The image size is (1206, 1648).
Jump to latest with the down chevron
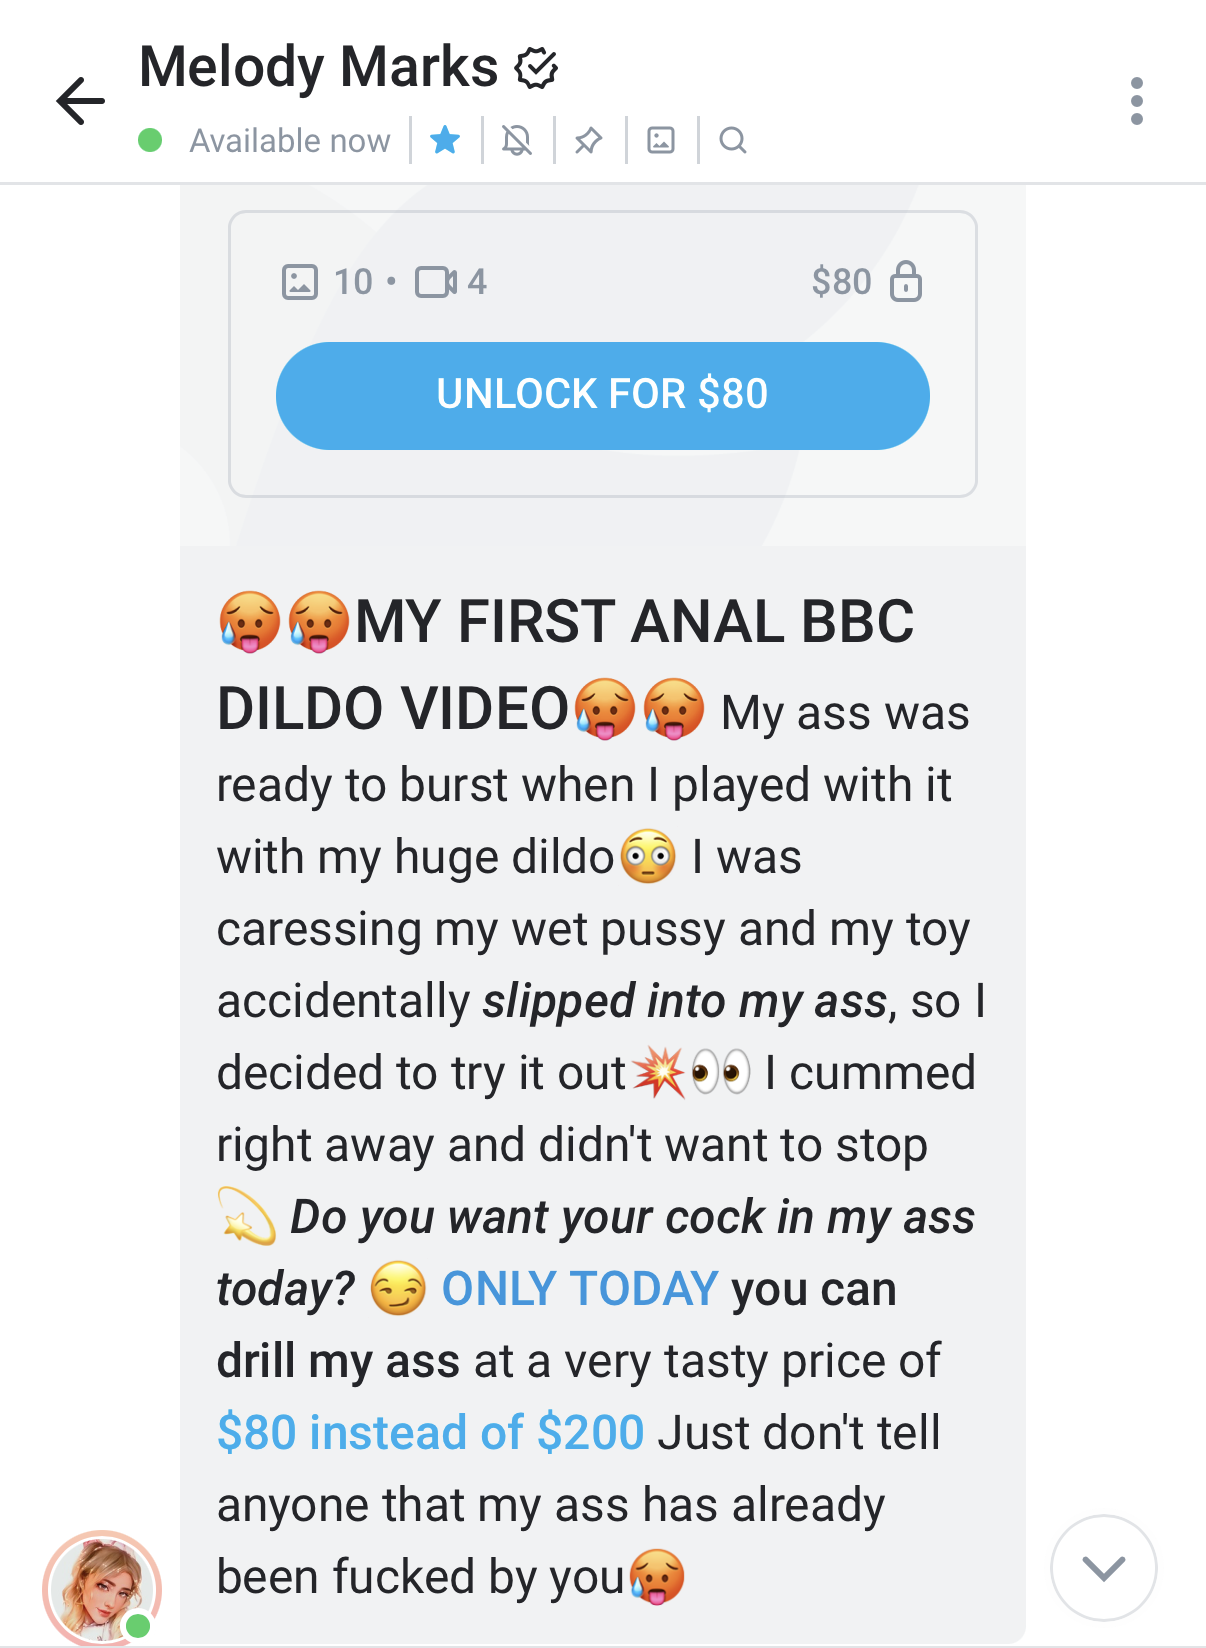(1104, 1568)
